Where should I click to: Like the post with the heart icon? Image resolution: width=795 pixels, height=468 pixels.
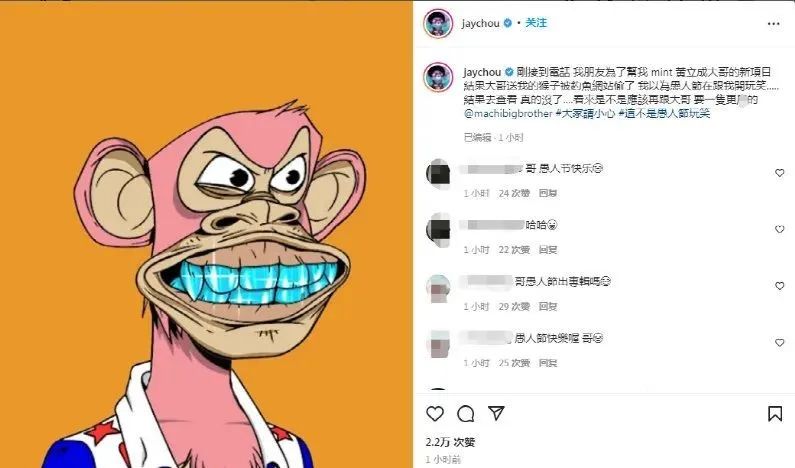coord(435,414)
